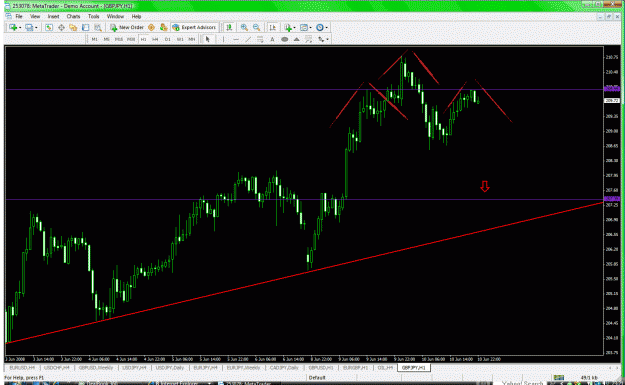This screenshot has width=625, height=385.
Task: Click the clock Periods icon
Action: coord(320,28)
